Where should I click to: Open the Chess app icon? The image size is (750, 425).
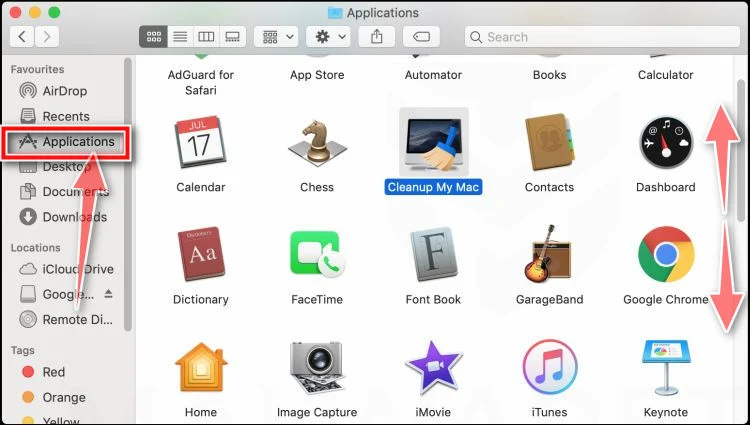(x=317, y=142)
